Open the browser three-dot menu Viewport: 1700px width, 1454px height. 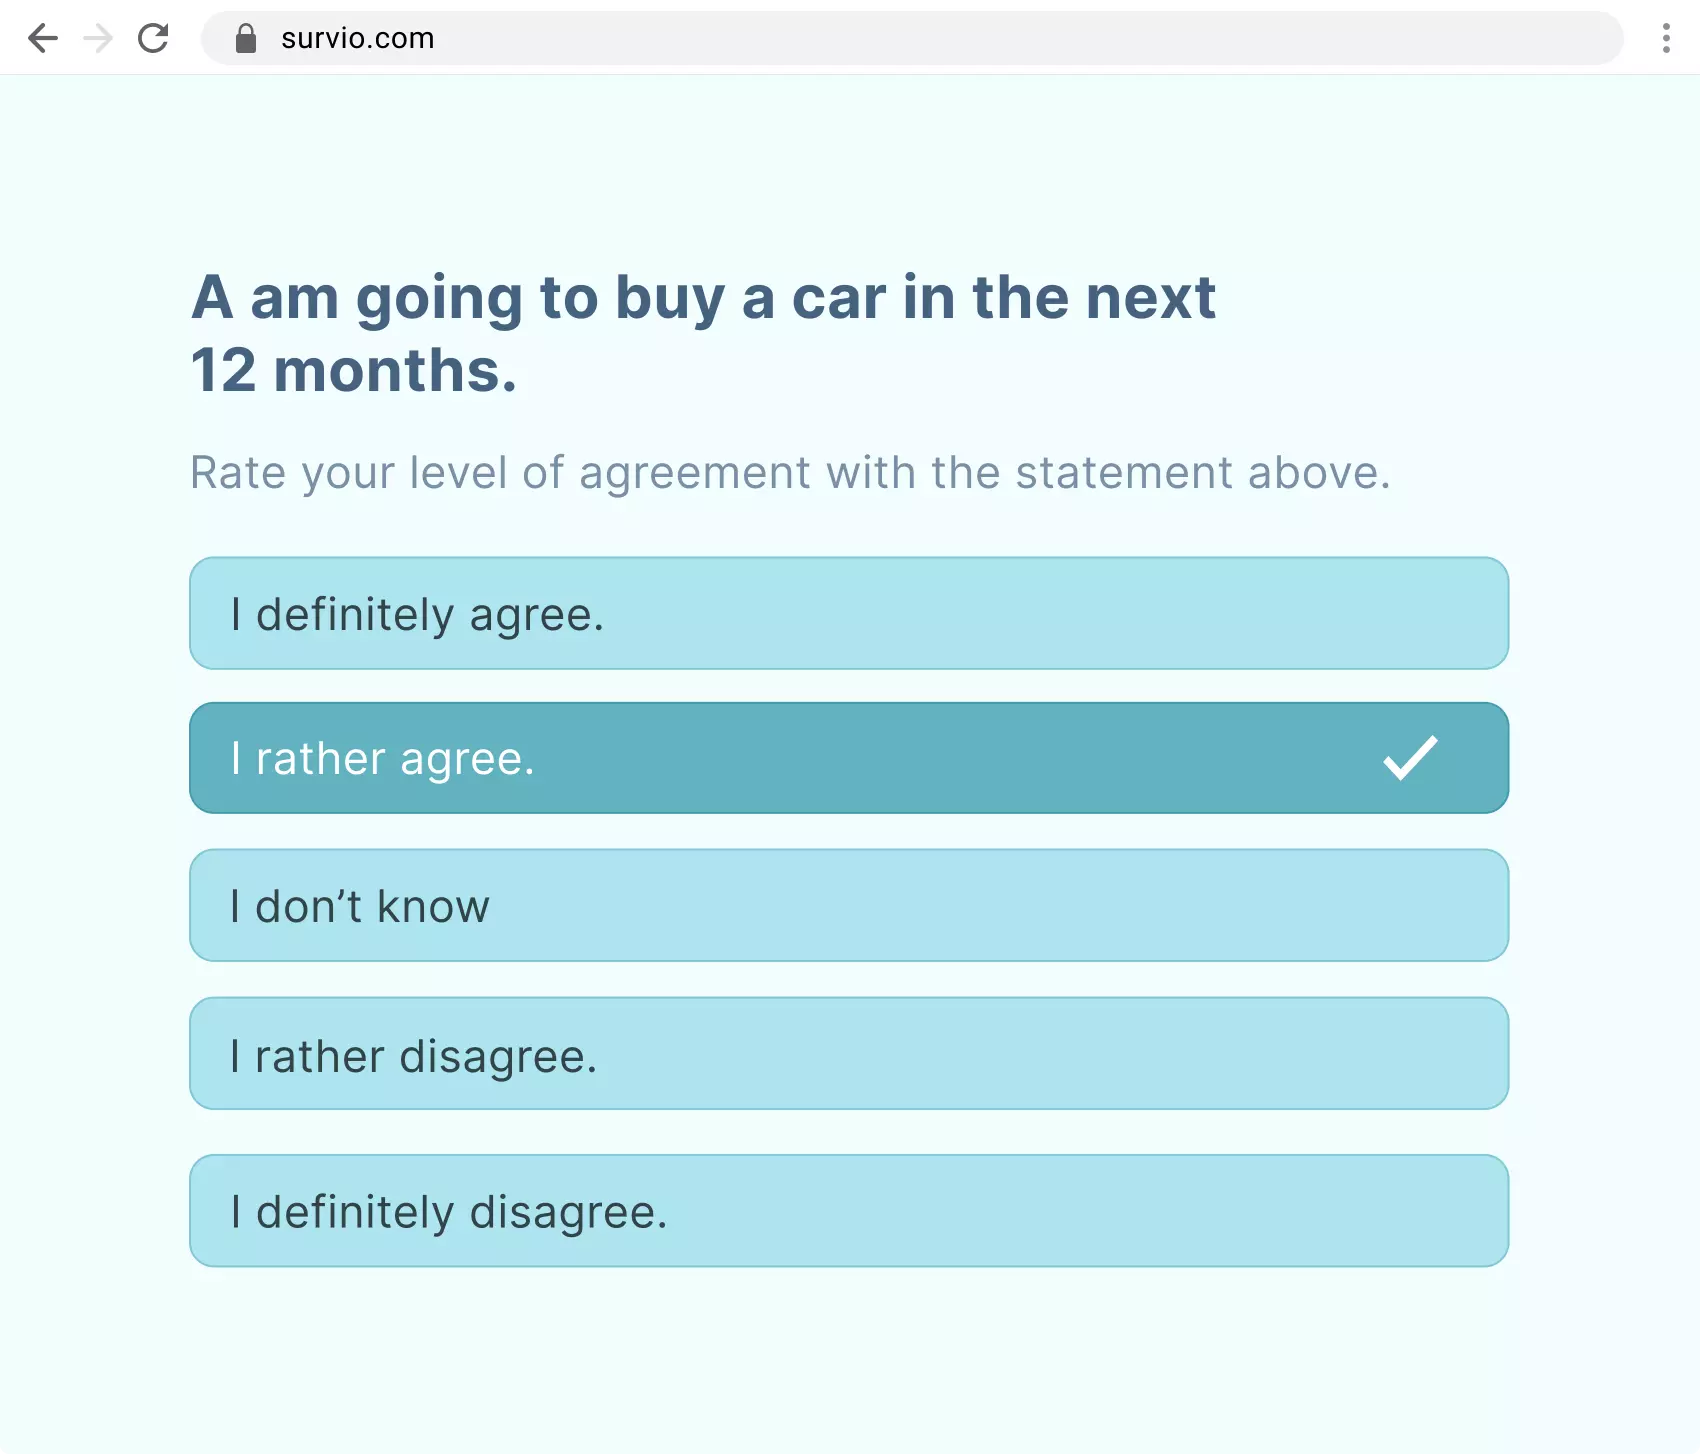(1665, 39)
